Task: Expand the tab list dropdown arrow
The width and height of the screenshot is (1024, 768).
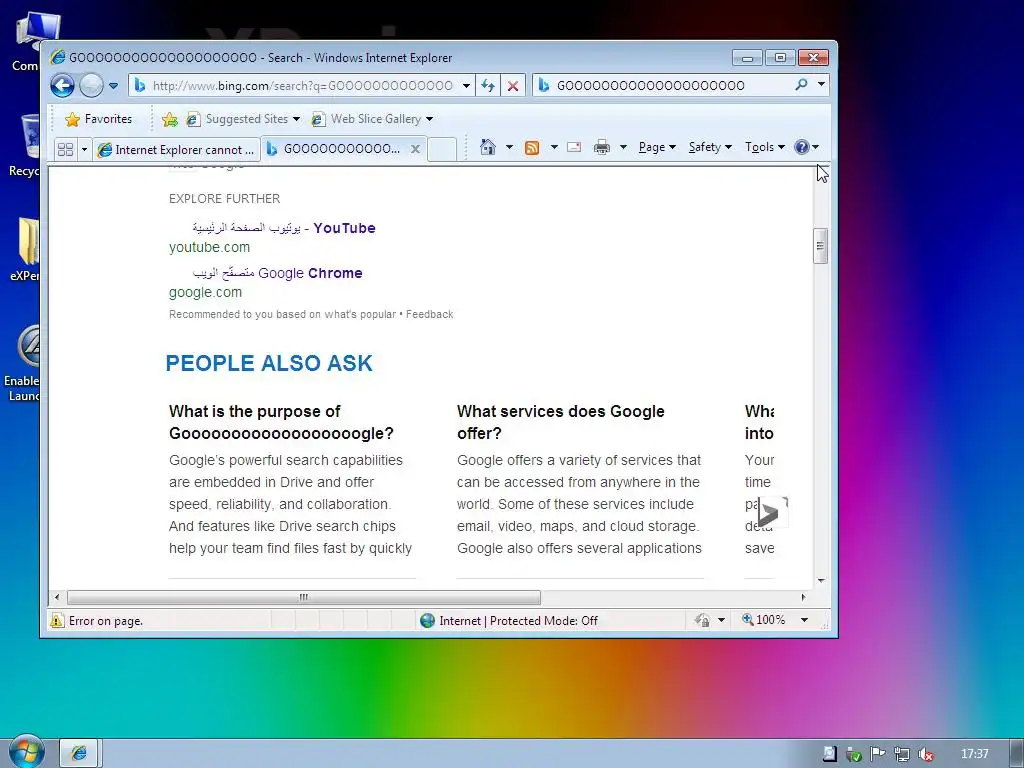Action: (x=84, y=150)
